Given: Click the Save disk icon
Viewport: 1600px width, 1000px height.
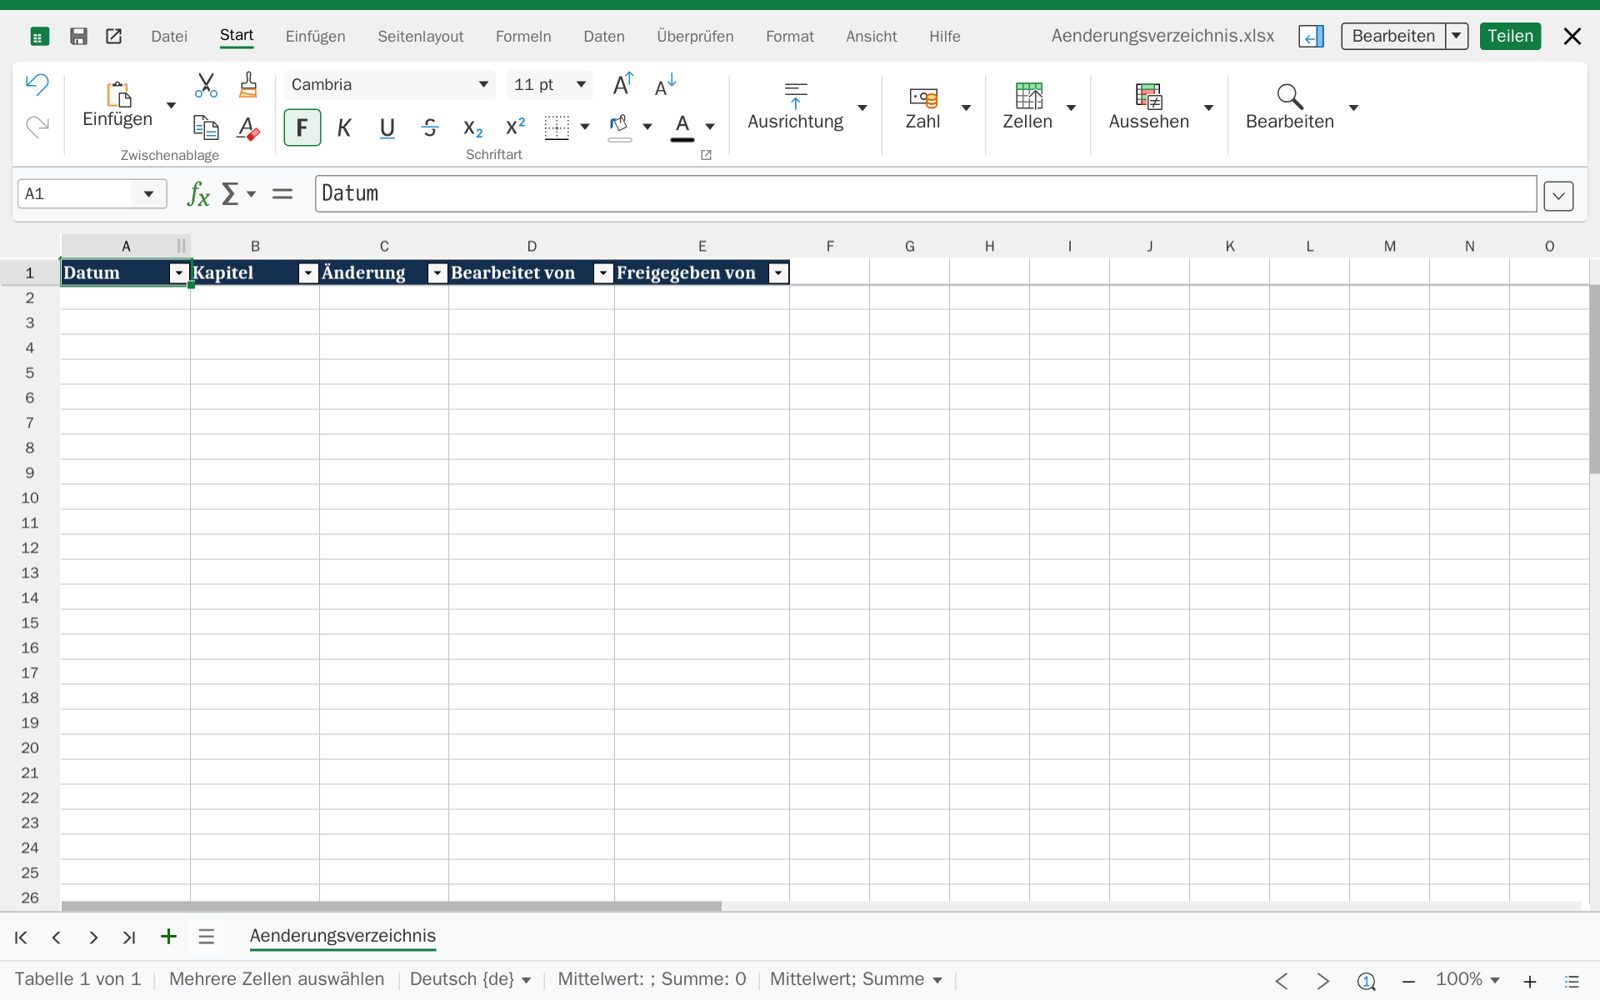Looking at the screenshot, I should tap(78, 36).
